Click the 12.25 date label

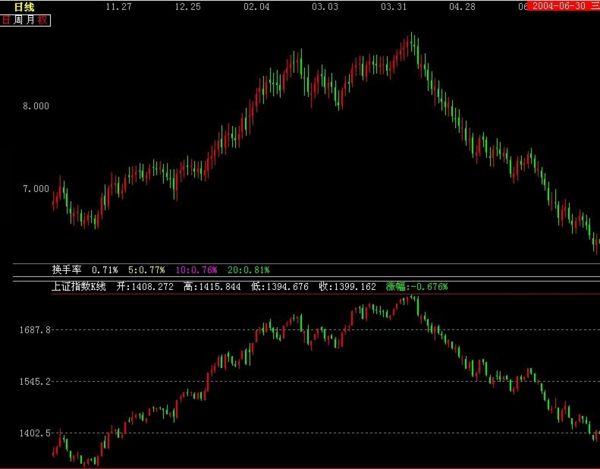click(x=188, y=7)
